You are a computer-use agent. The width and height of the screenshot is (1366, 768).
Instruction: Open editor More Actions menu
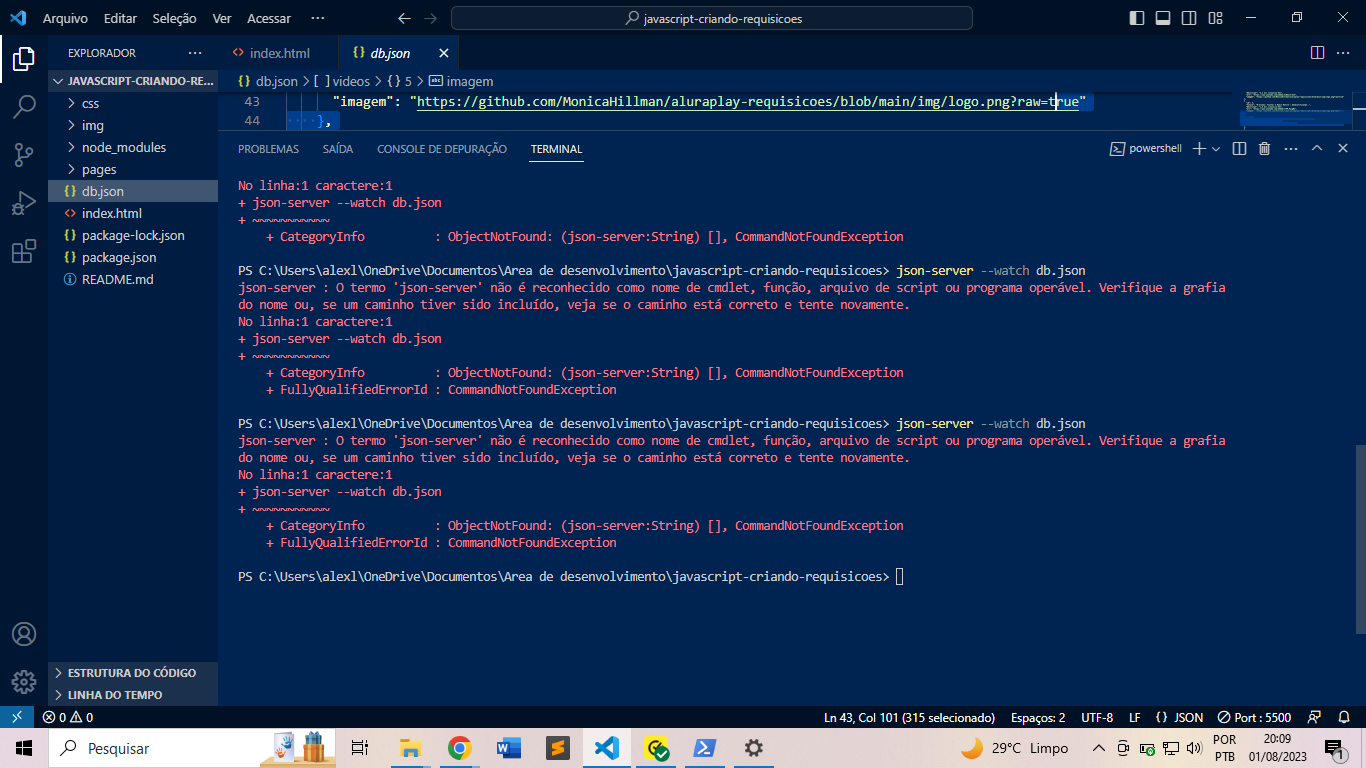(1343, 53)
